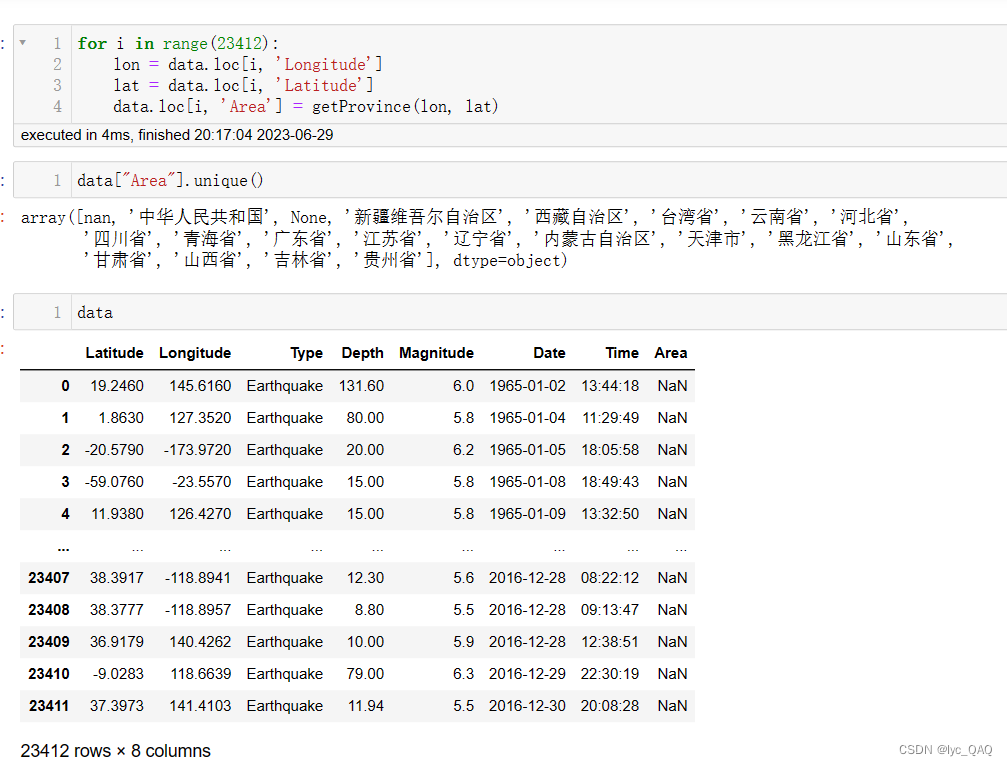
Task: Click longitude value -173.9720
Action: tap(197, 450)
